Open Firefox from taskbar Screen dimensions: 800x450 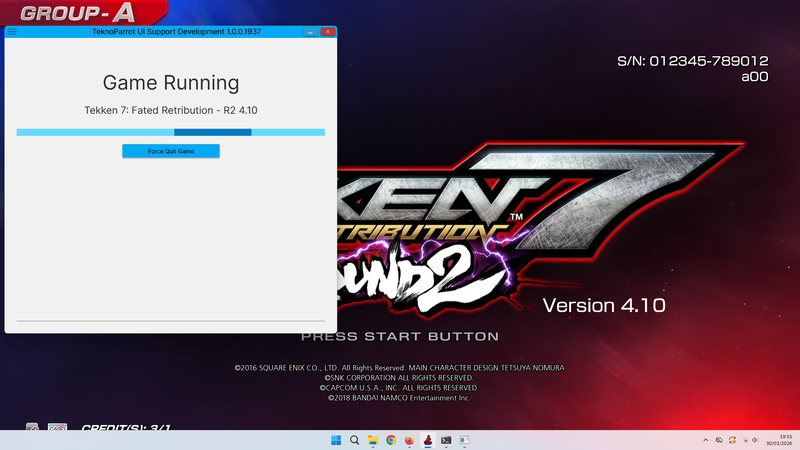(409, 440)
